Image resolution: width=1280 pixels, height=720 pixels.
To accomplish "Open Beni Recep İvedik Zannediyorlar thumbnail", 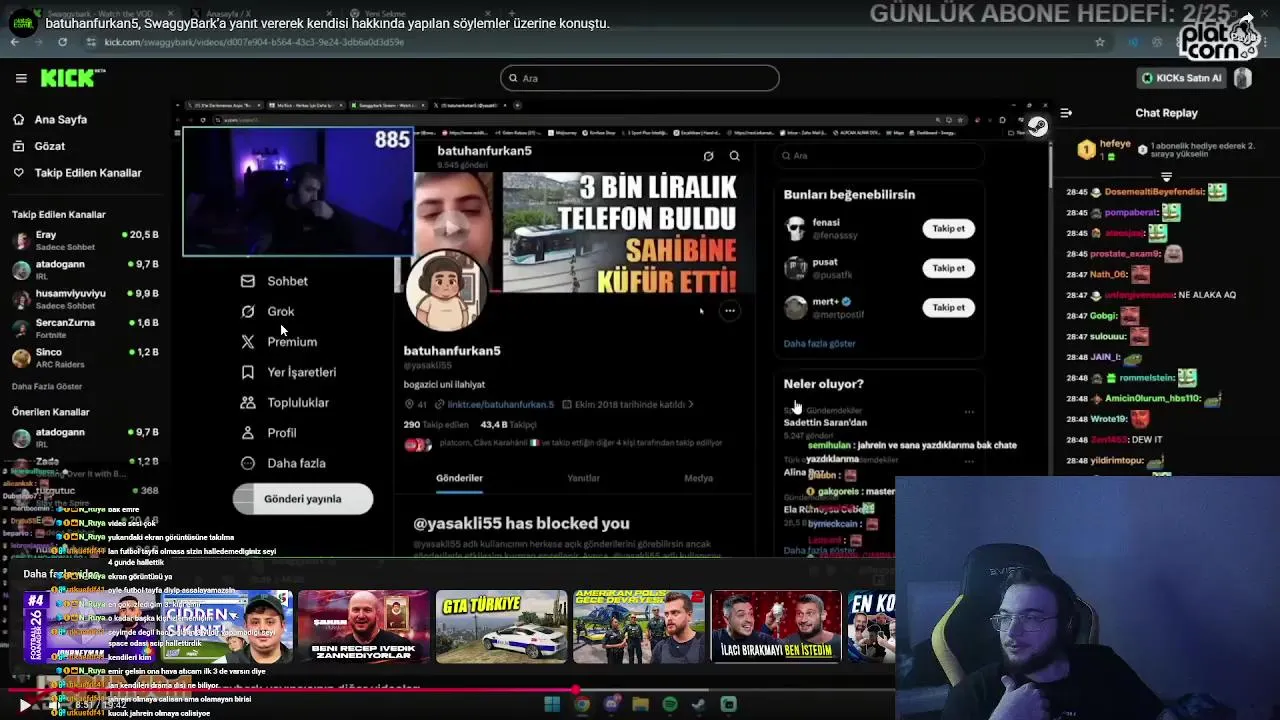I will [x=363, y=626].
